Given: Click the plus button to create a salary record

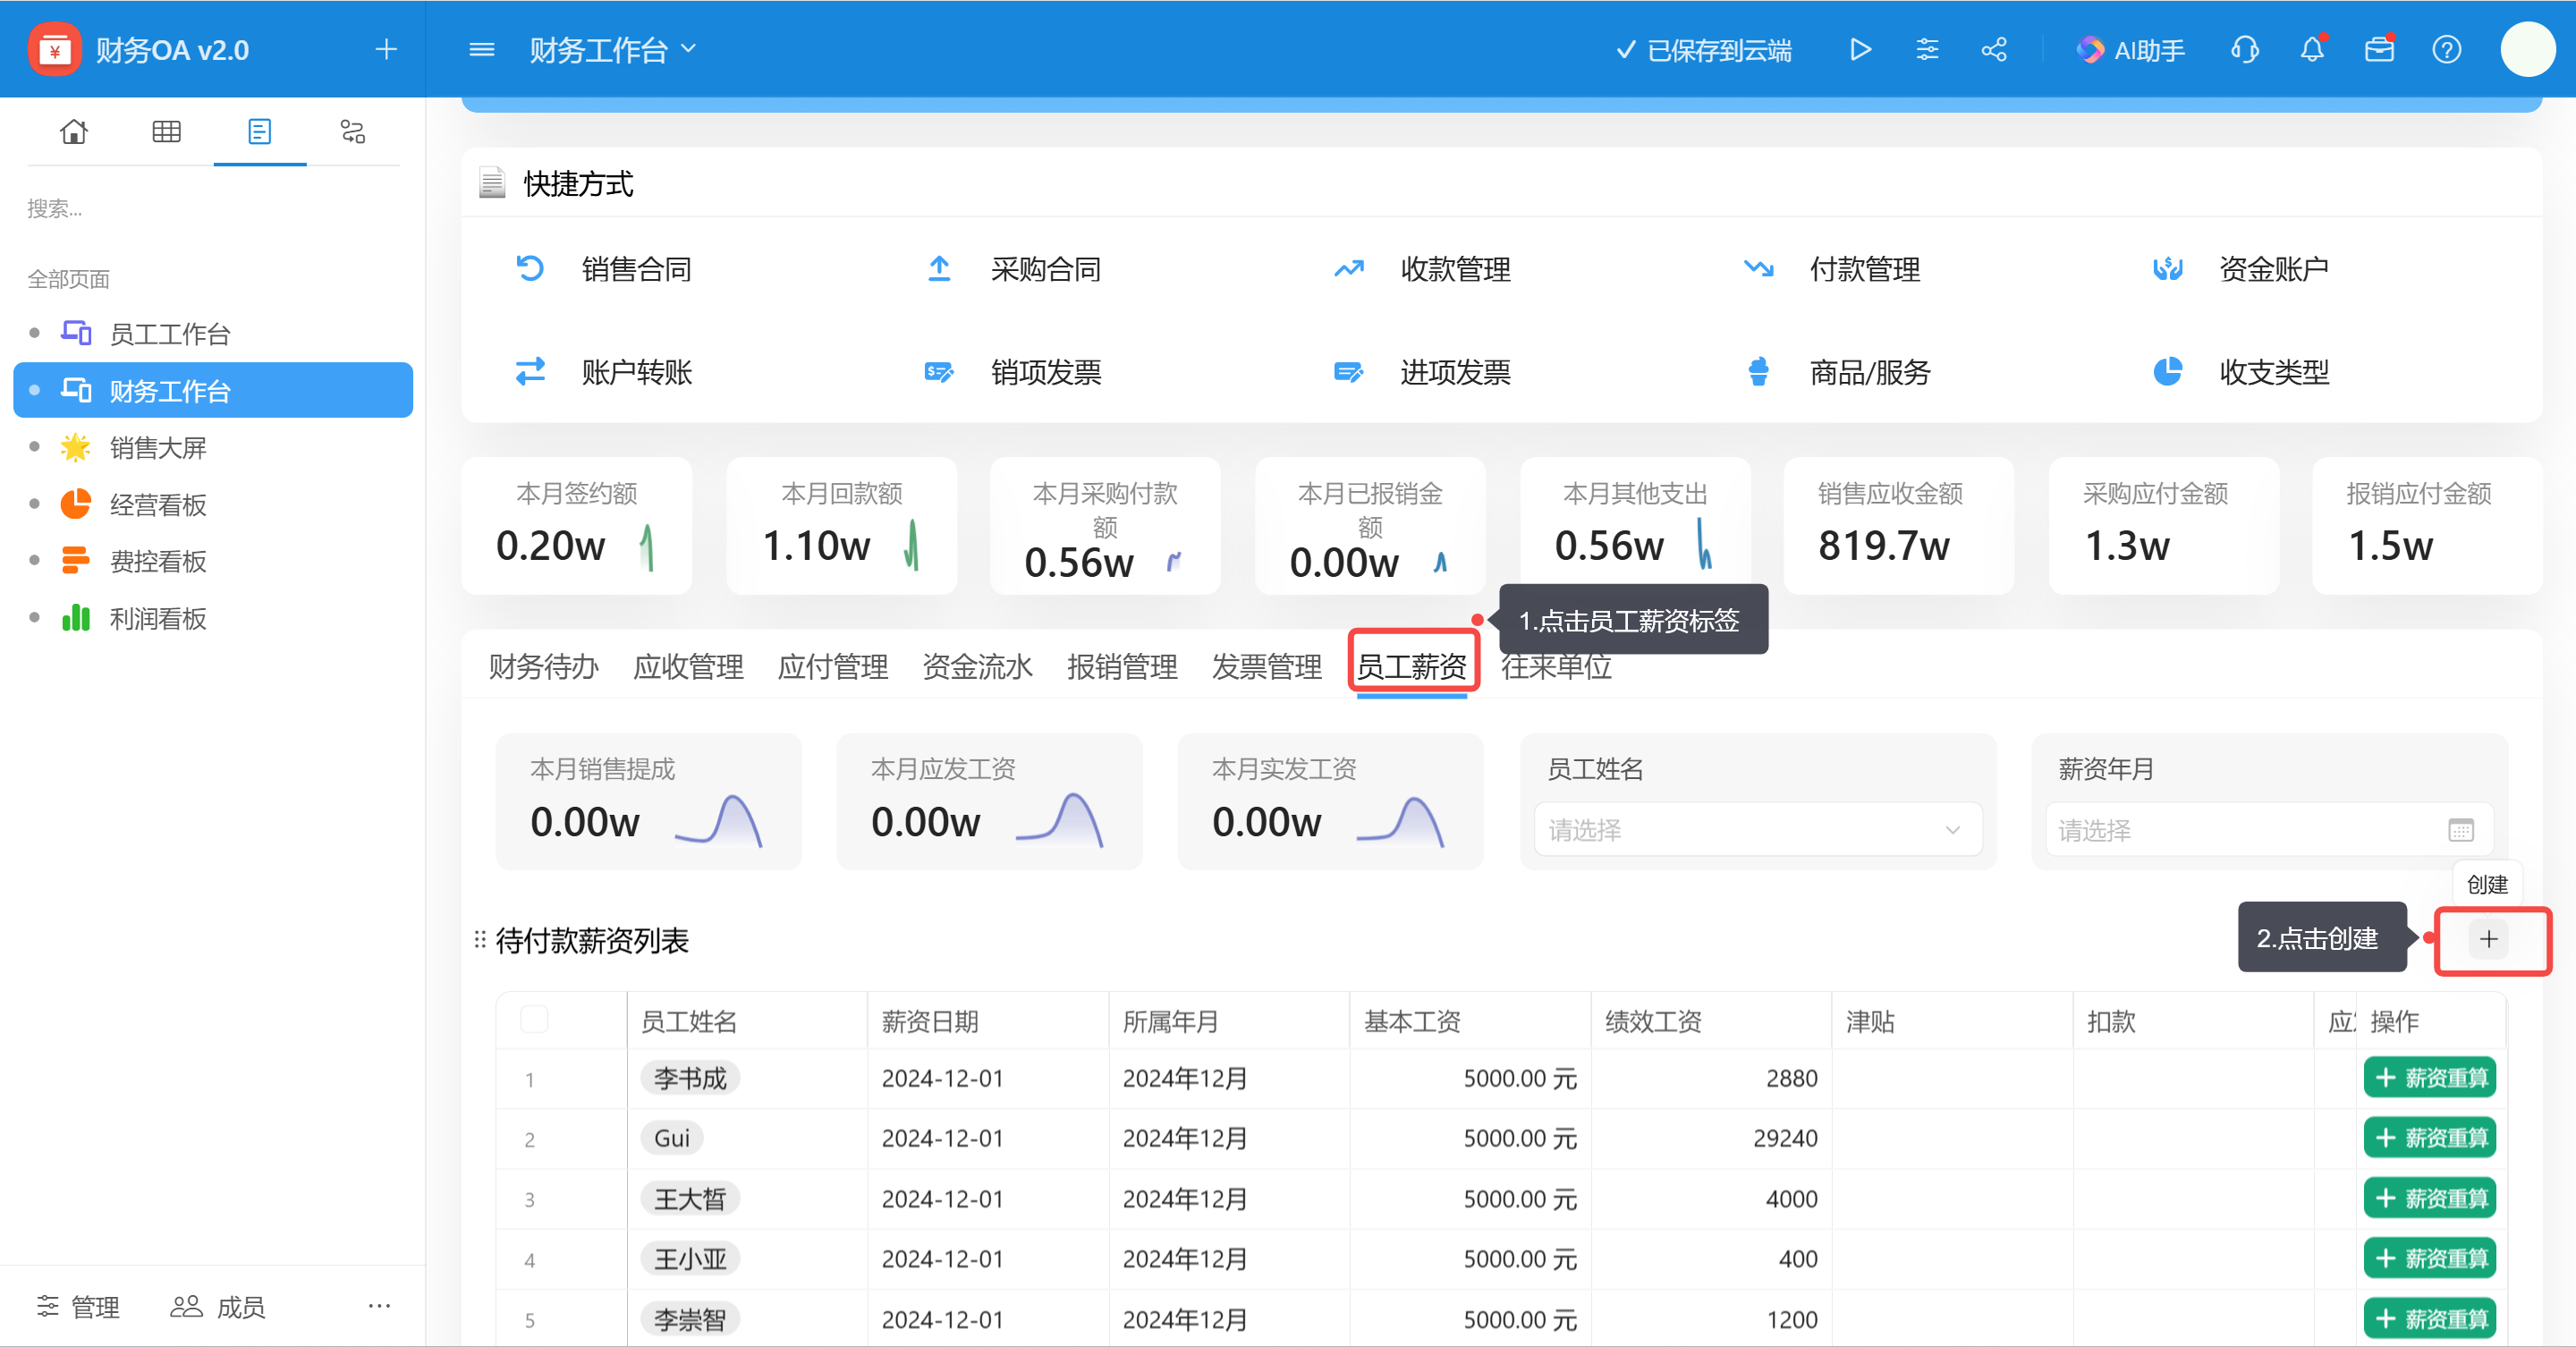Looking at the screenshot, I should coord(2488,938).
